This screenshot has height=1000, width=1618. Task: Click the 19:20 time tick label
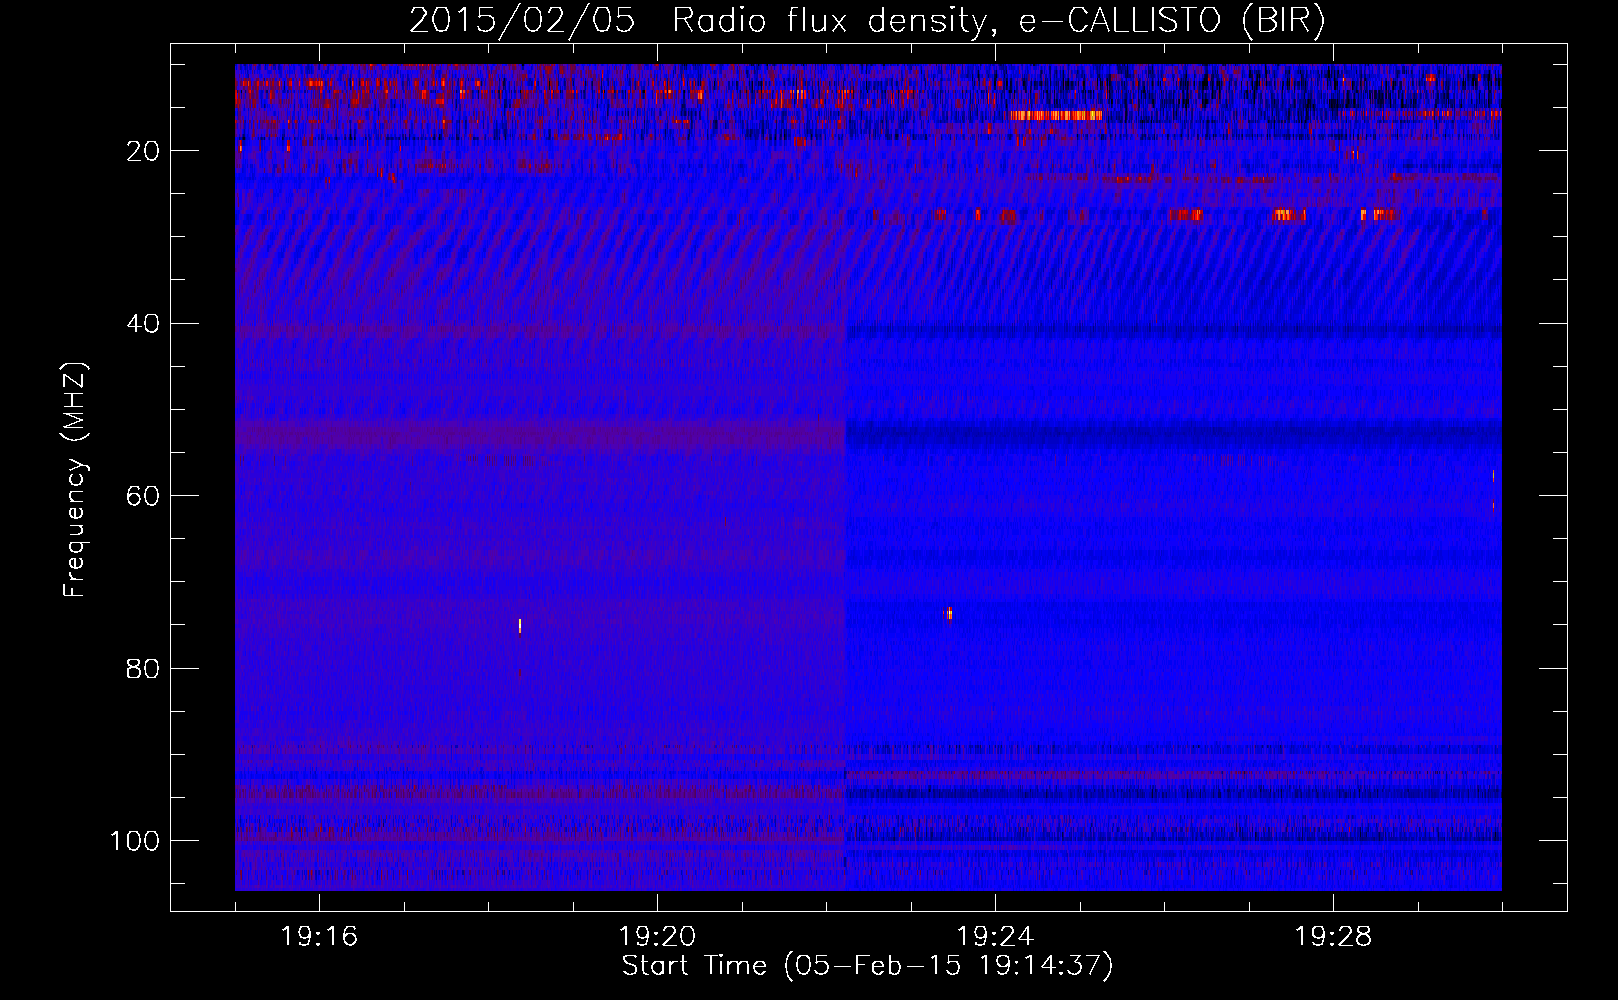[x=657, y=937]
